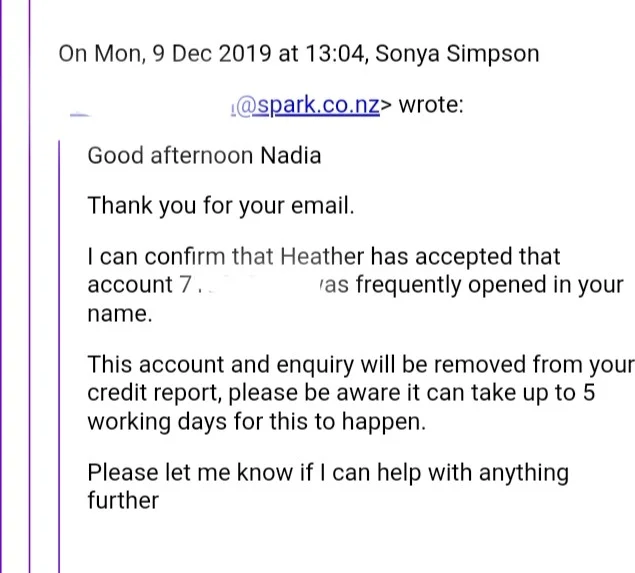The image size is (635, 573).
Task: Click the word 'wrote:' after the email
Action: pos(431,106)
